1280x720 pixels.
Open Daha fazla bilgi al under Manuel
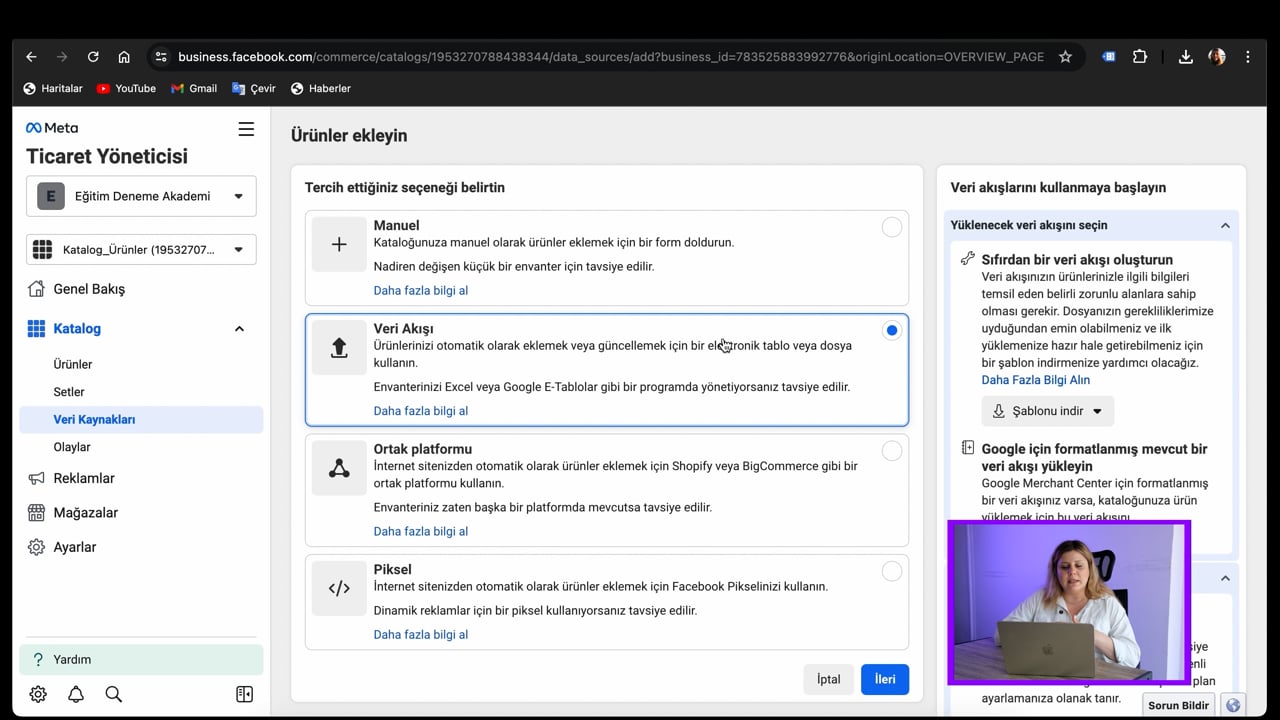click(420, 291)
